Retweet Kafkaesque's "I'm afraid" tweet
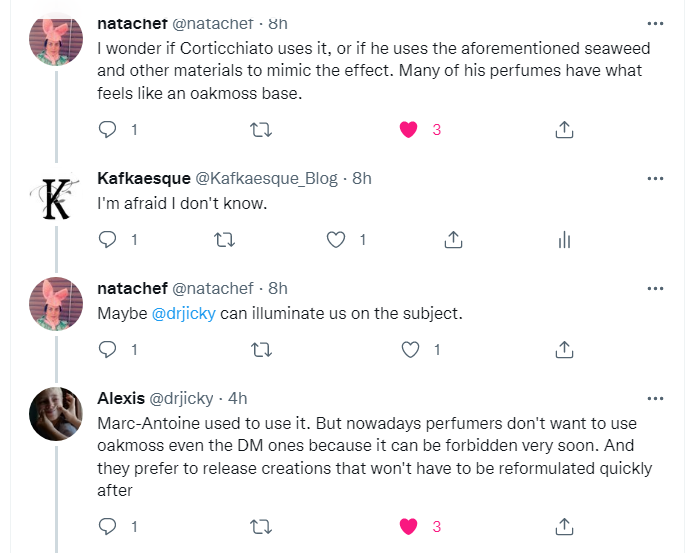This screenshot has height=553, width=691. pyautogui.click(x=225, y=239)
